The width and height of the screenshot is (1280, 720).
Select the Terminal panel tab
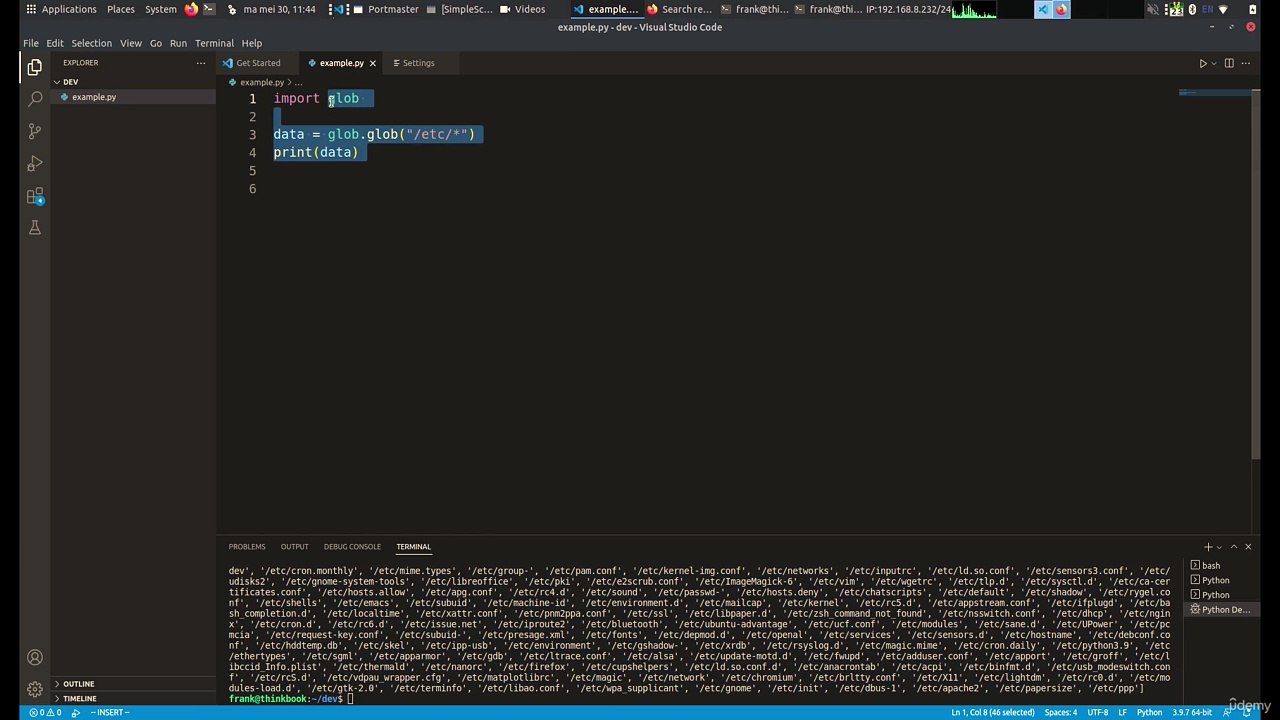[x=414, y=547]
